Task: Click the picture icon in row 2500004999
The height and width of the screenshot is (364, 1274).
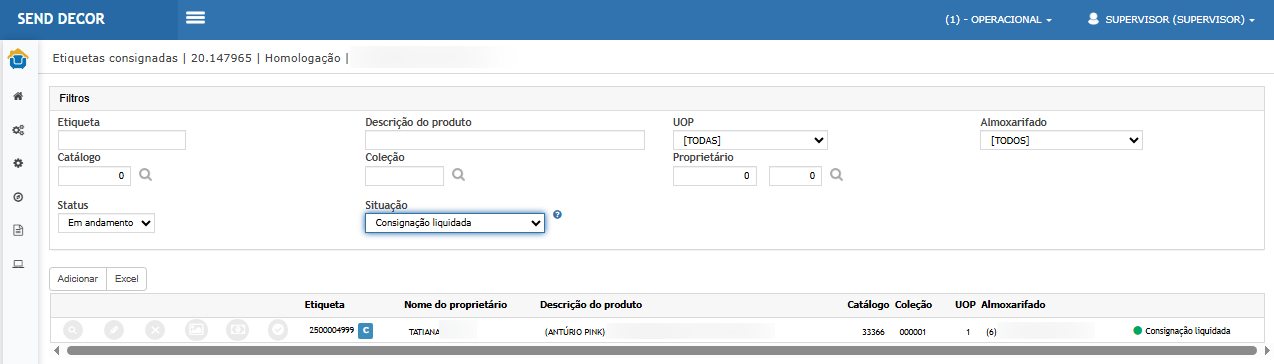Action: click(x=196, y=330)
